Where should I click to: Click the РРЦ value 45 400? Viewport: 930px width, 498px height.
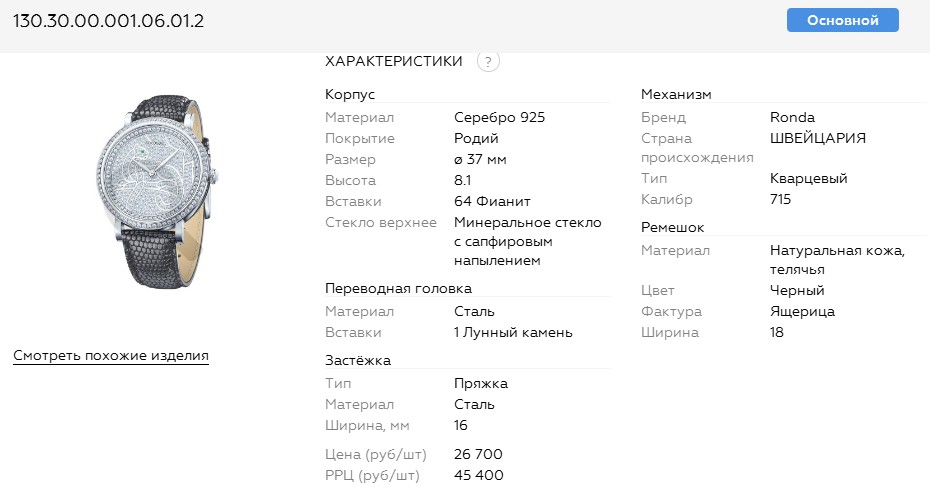point(479,475)
